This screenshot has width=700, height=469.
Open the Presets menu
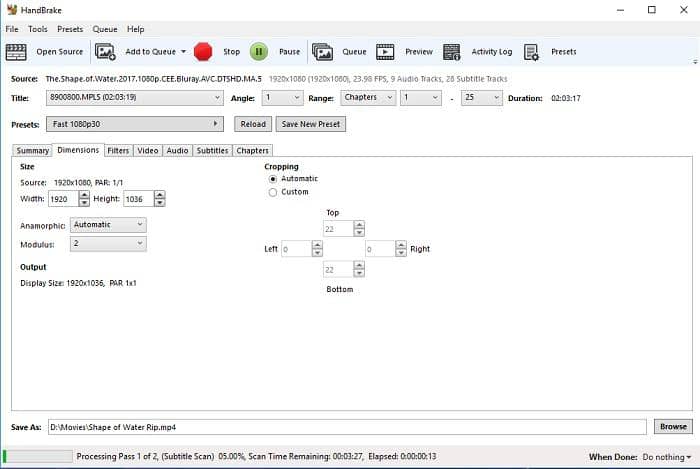(70, 29)
